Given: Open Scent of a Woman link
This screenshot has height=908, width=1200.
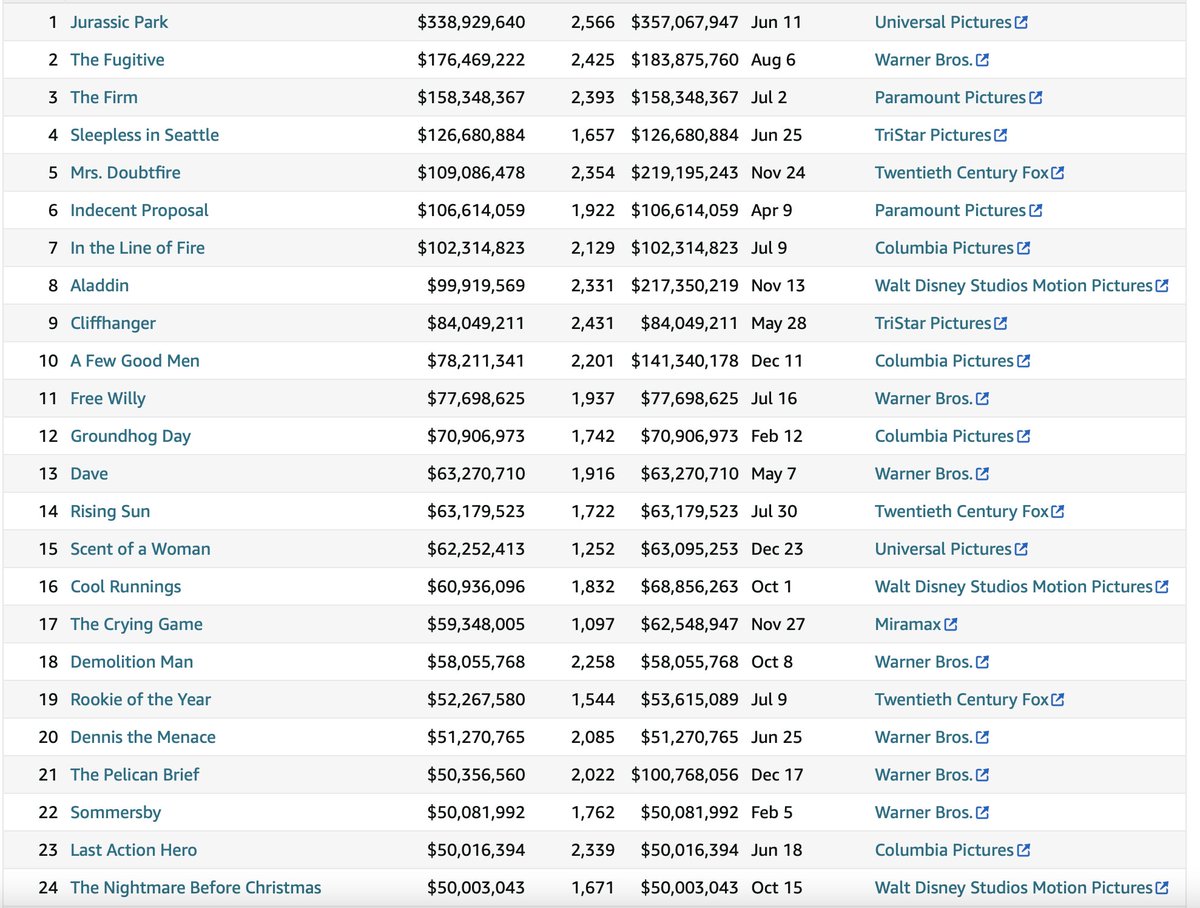Looking at the screenshot, I should point(140,549).
